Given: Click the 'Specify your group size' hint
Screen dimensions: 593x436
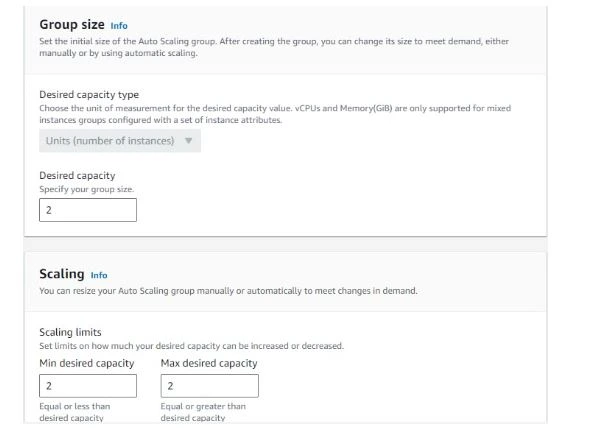Looking at the screenshot, I should [87, 189].
